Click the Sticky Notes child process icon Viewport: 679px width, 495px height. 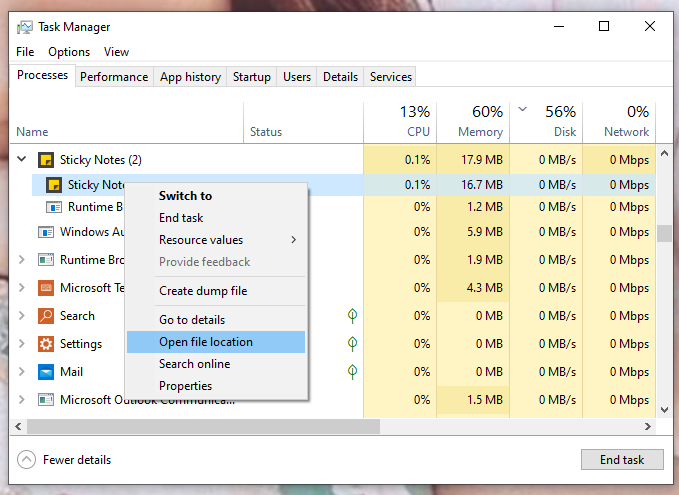54,185
